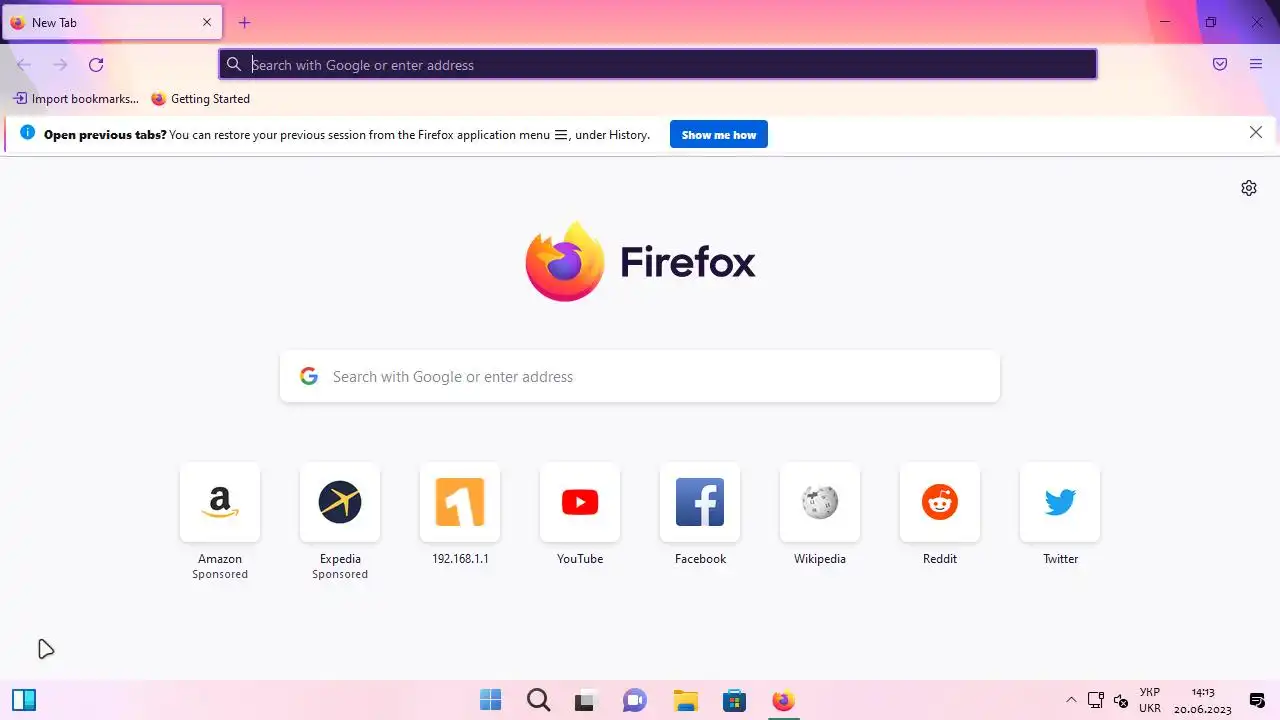1280x720 pixels.
Task: Select the New Tab tab
Action: tap(111, 22)
